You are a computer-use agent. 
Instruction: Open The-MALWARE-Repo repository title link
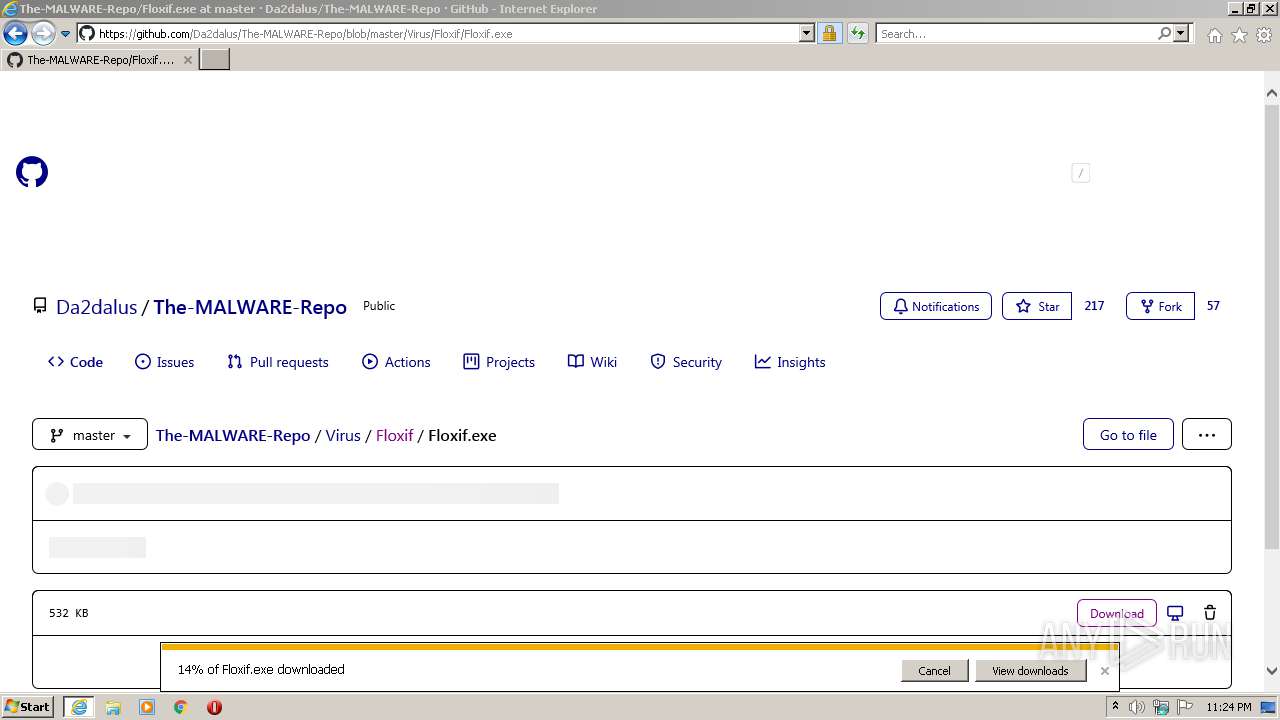250,307
